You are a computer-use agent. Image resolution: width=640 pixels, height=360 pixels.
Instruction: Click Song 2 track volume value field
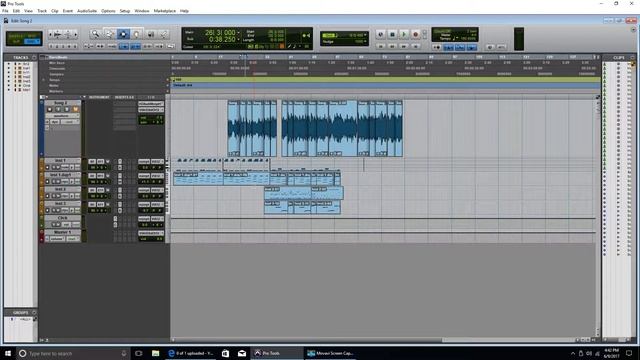tap(151, 118)
